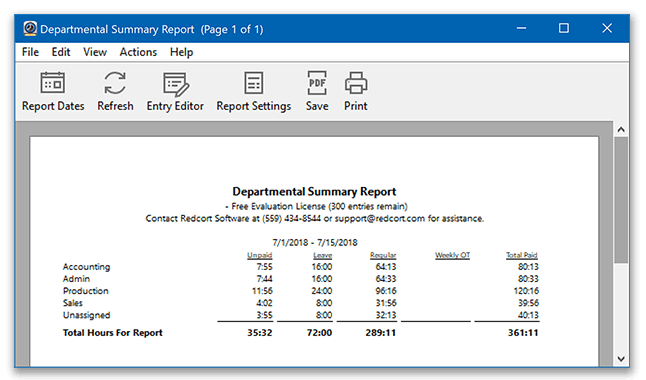Viewport: 646px width, 380px height.
Task: Click the Leave column header
Action: 323,255
